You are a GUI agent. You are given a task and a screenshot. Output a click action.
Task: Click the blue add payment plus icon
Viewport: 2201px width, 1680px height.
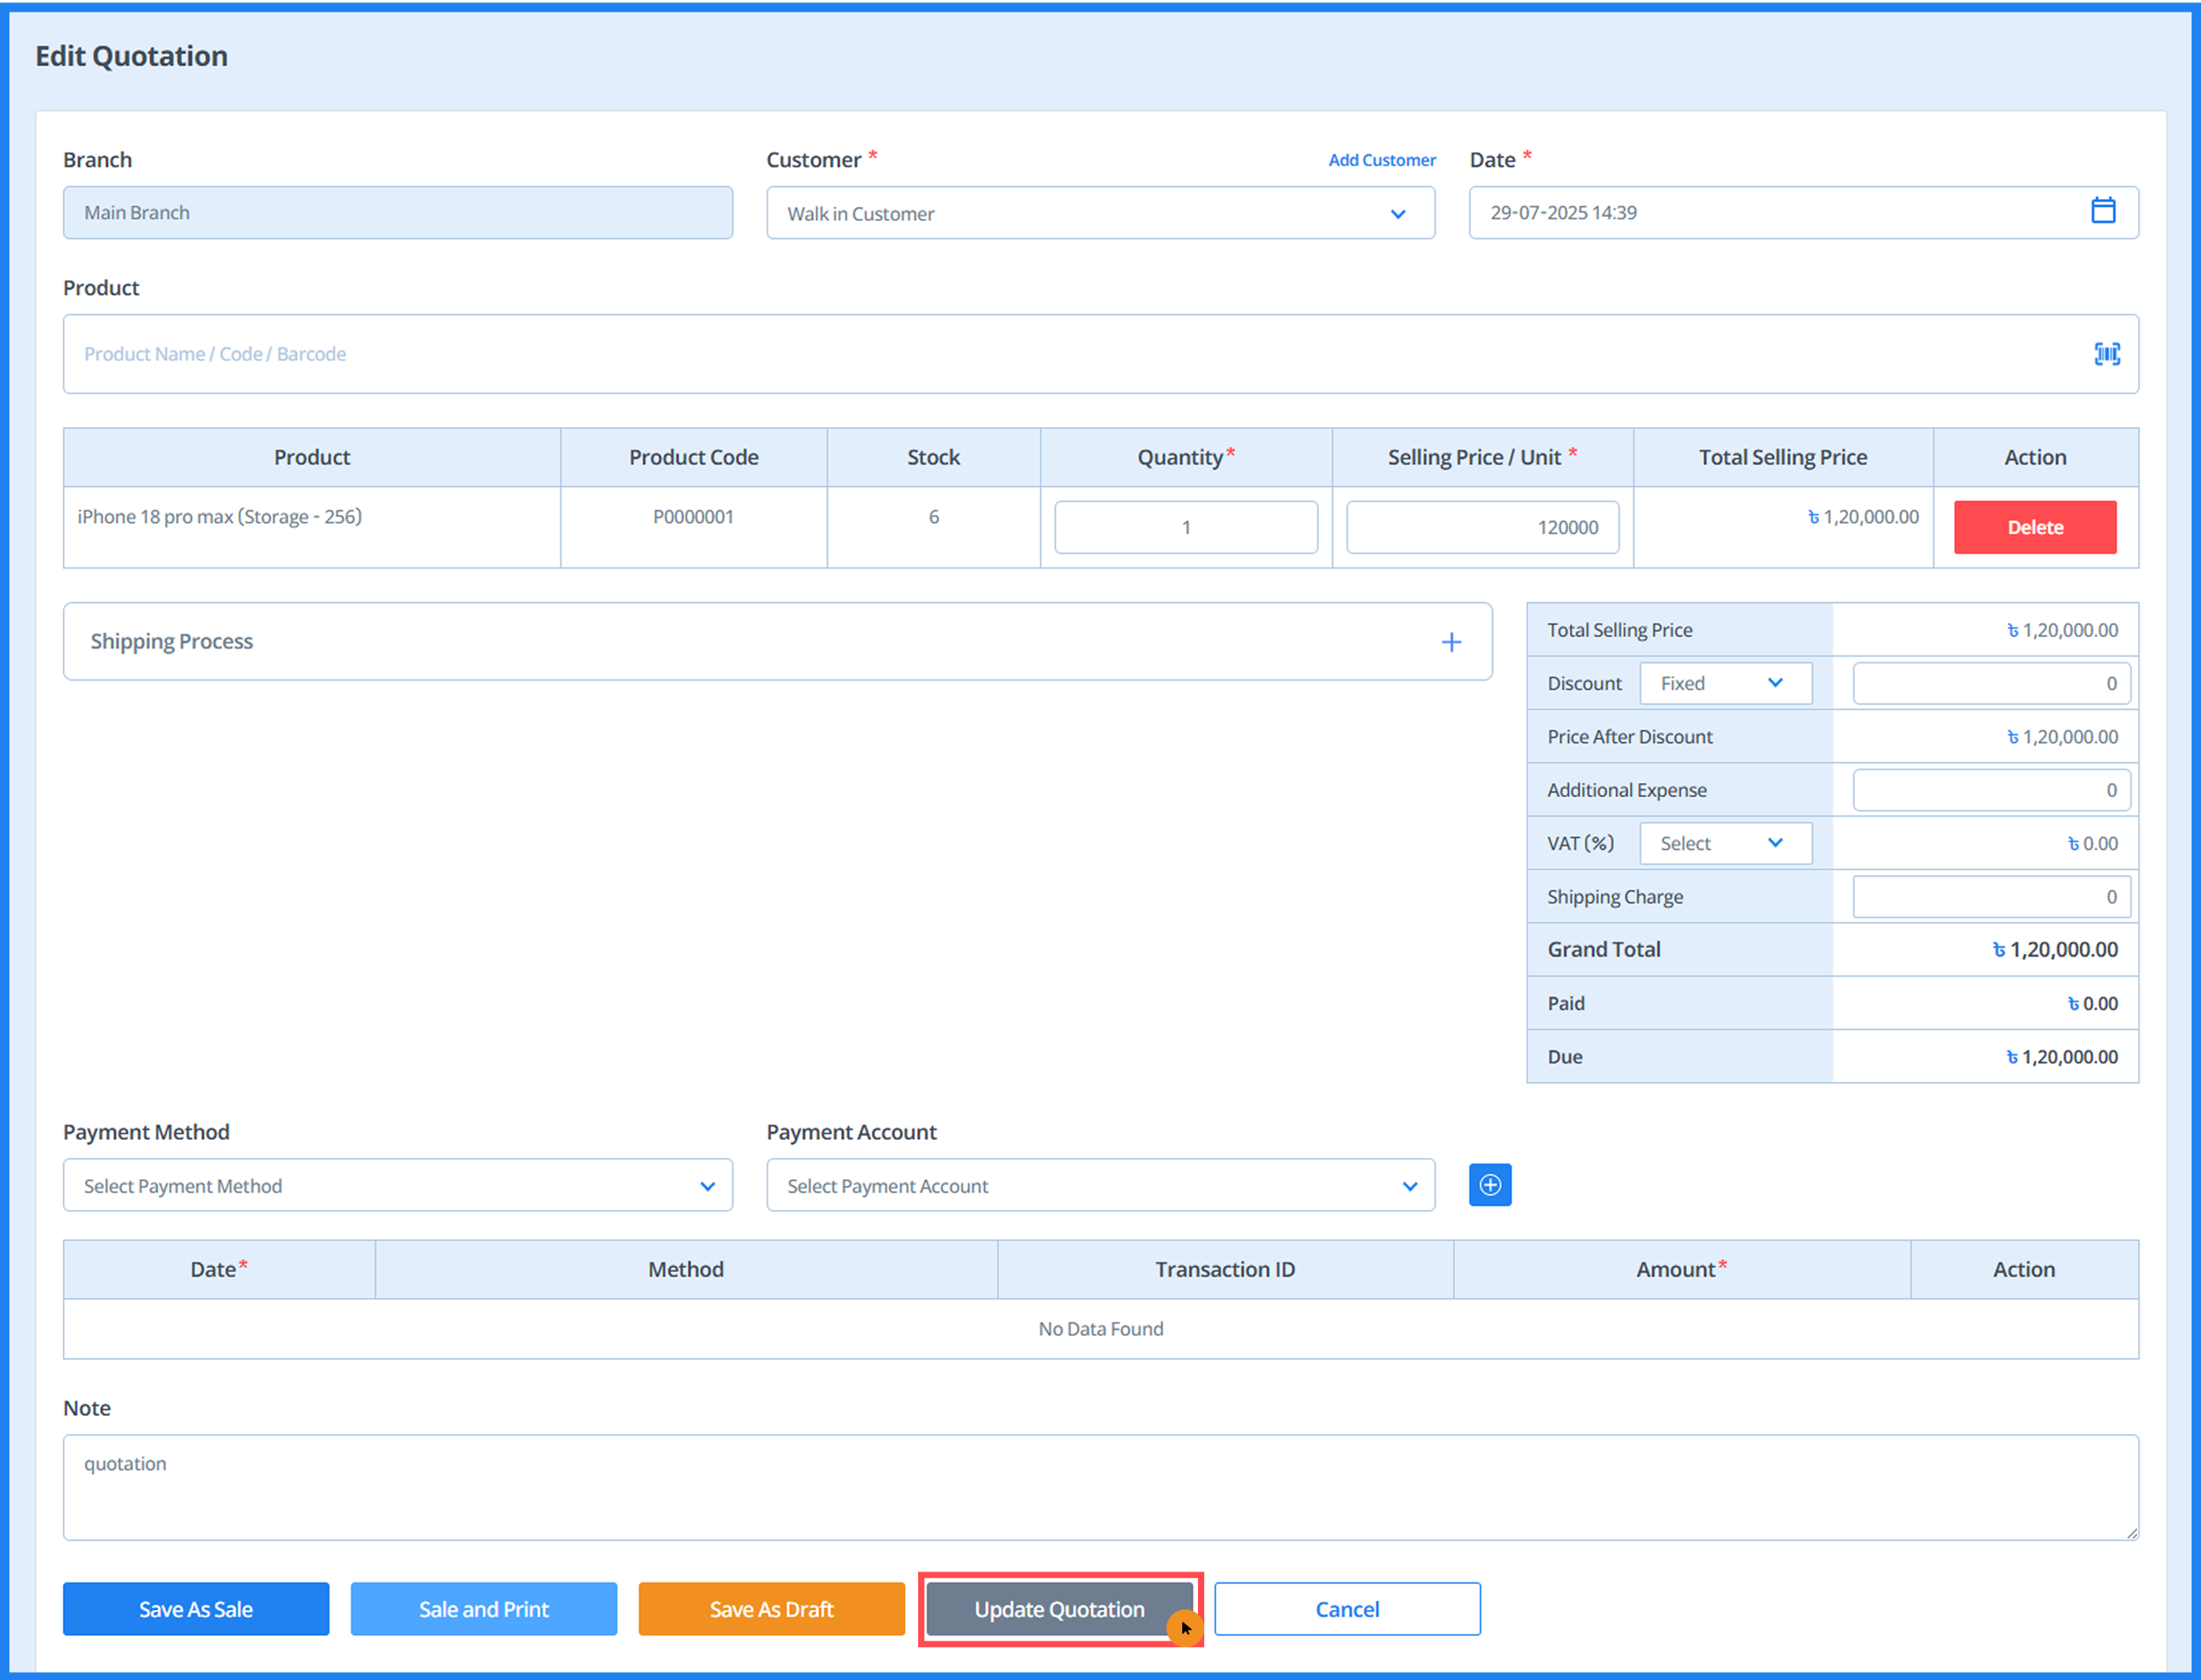click(x=1489, y=1185)
